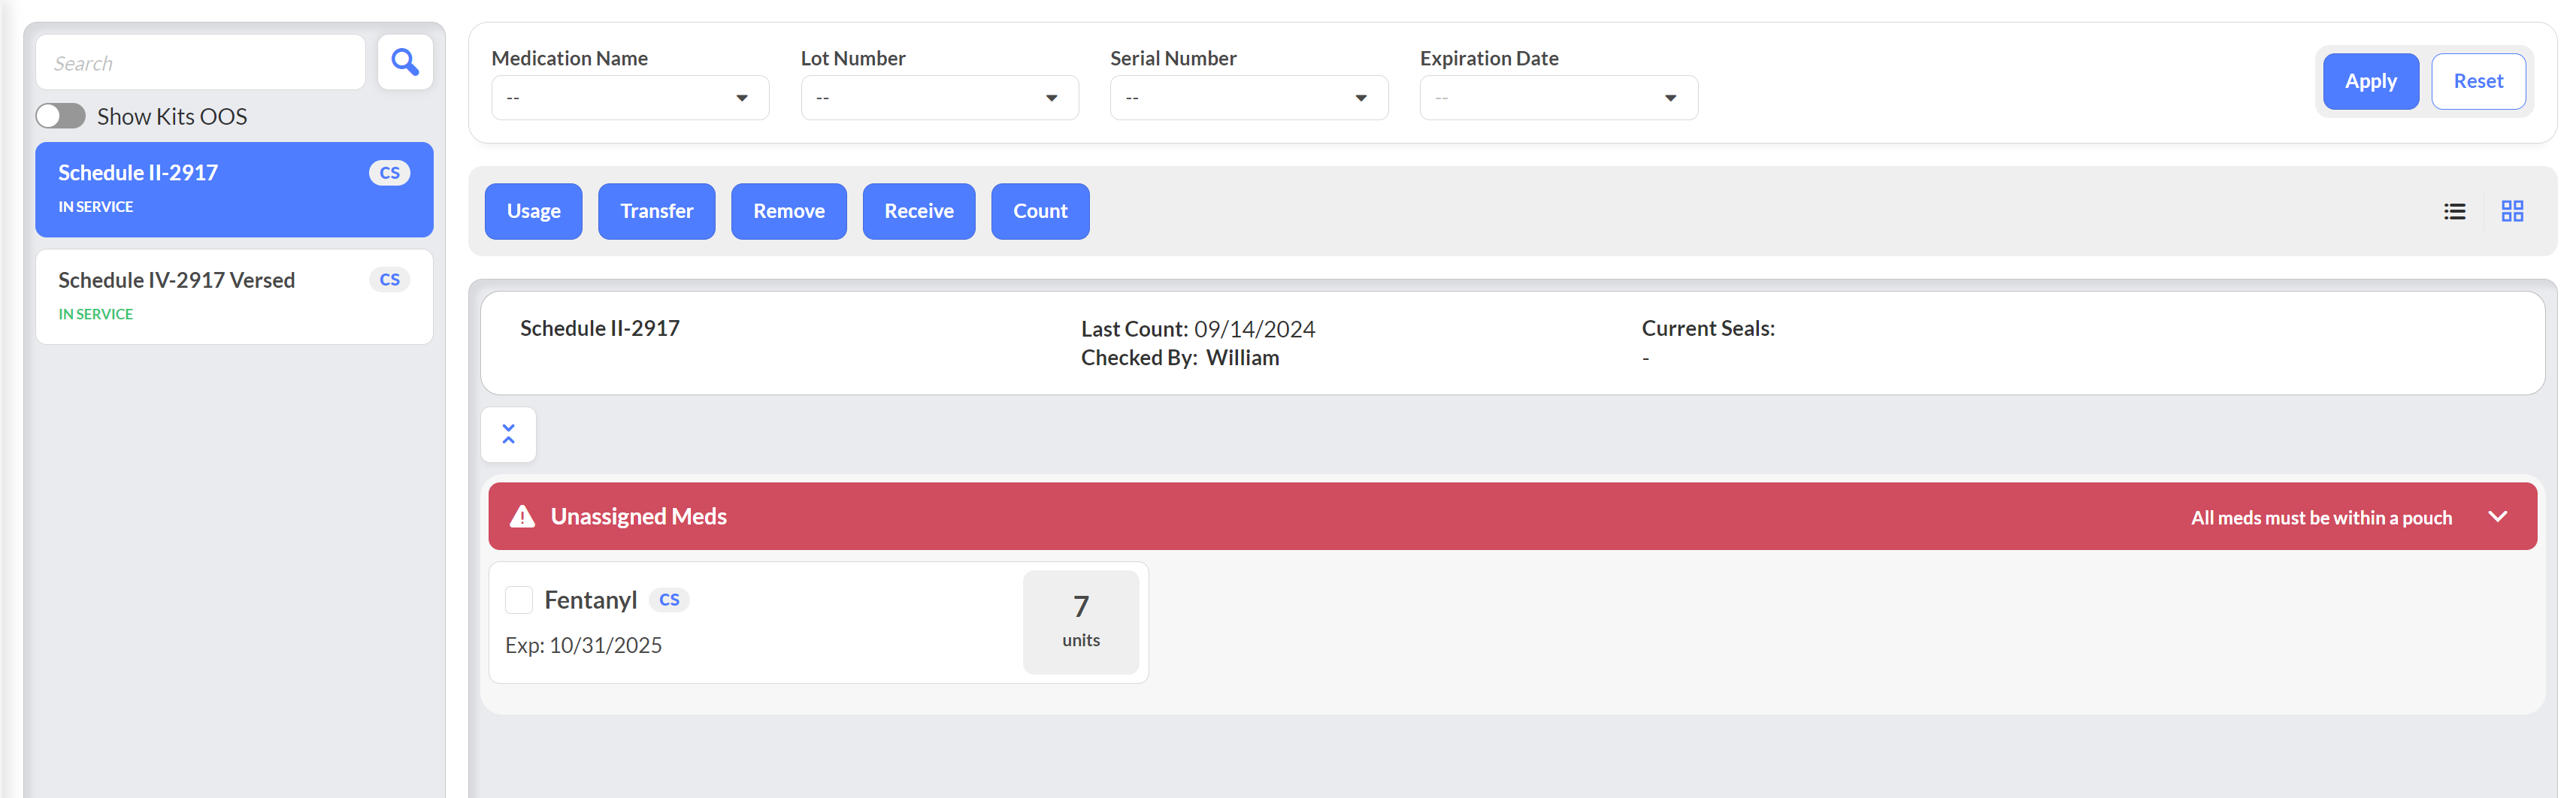Collapse the Unassigned Meds section chevron
The width and height of the screenshot is (2576, 798).
coord(2497,516)
